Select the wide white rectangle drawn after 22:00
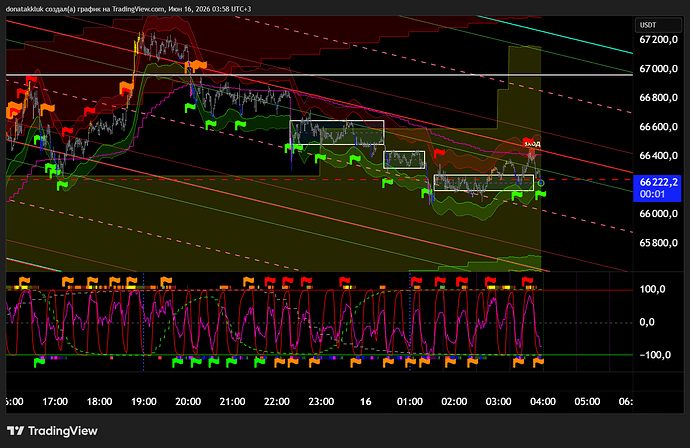Image resolution: width=690 pixels, height=448 pixels. [337, 132]
